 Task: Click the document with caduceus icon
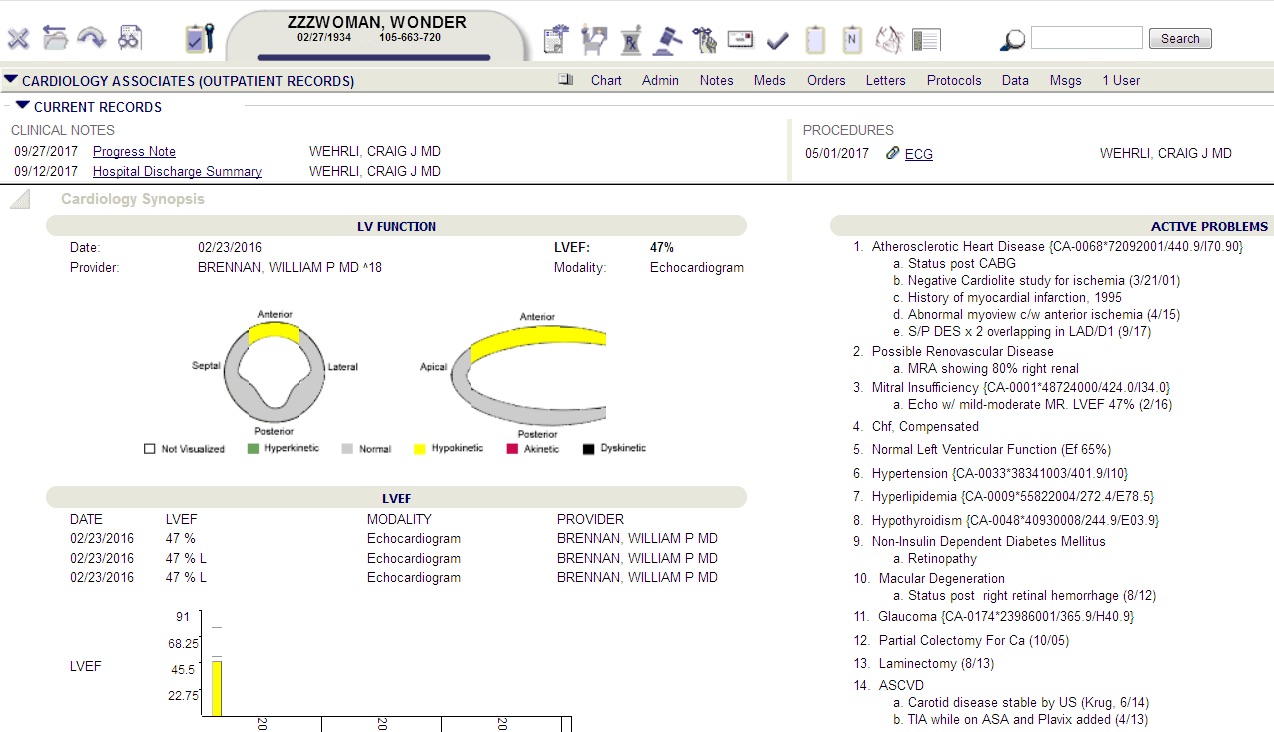556,40
